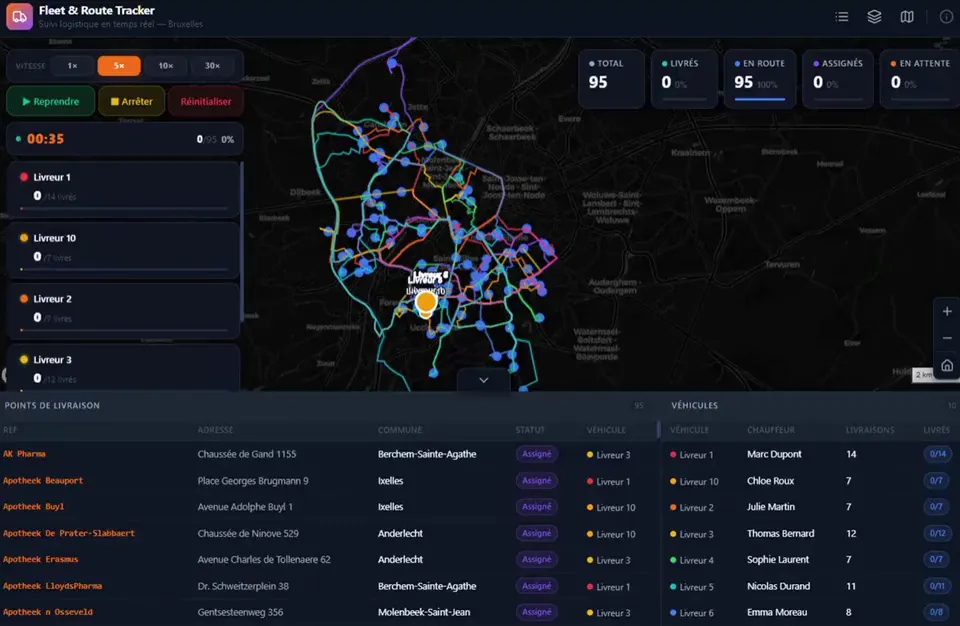Viewport: 960px width, 626px height.
Task: Sort by the COMMUNE column header
Action: point(400,430)
